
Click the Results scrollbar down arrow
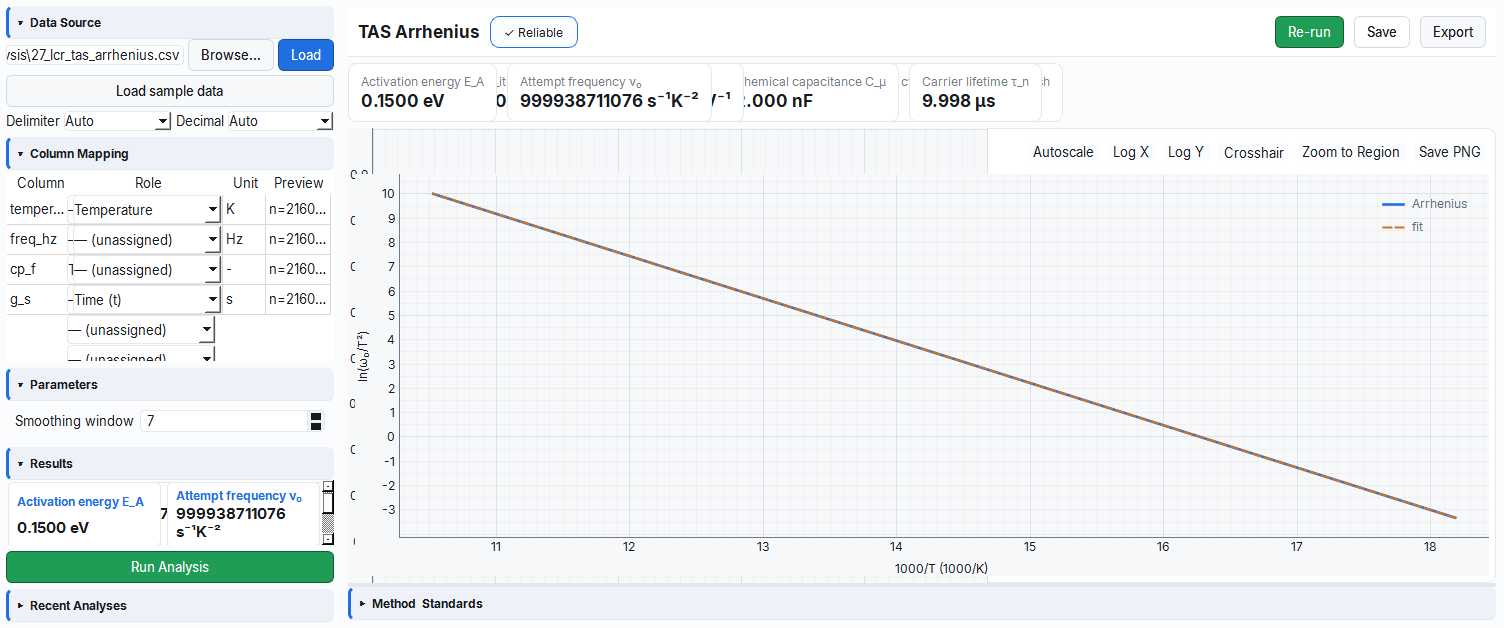click(x=327, y=539)
